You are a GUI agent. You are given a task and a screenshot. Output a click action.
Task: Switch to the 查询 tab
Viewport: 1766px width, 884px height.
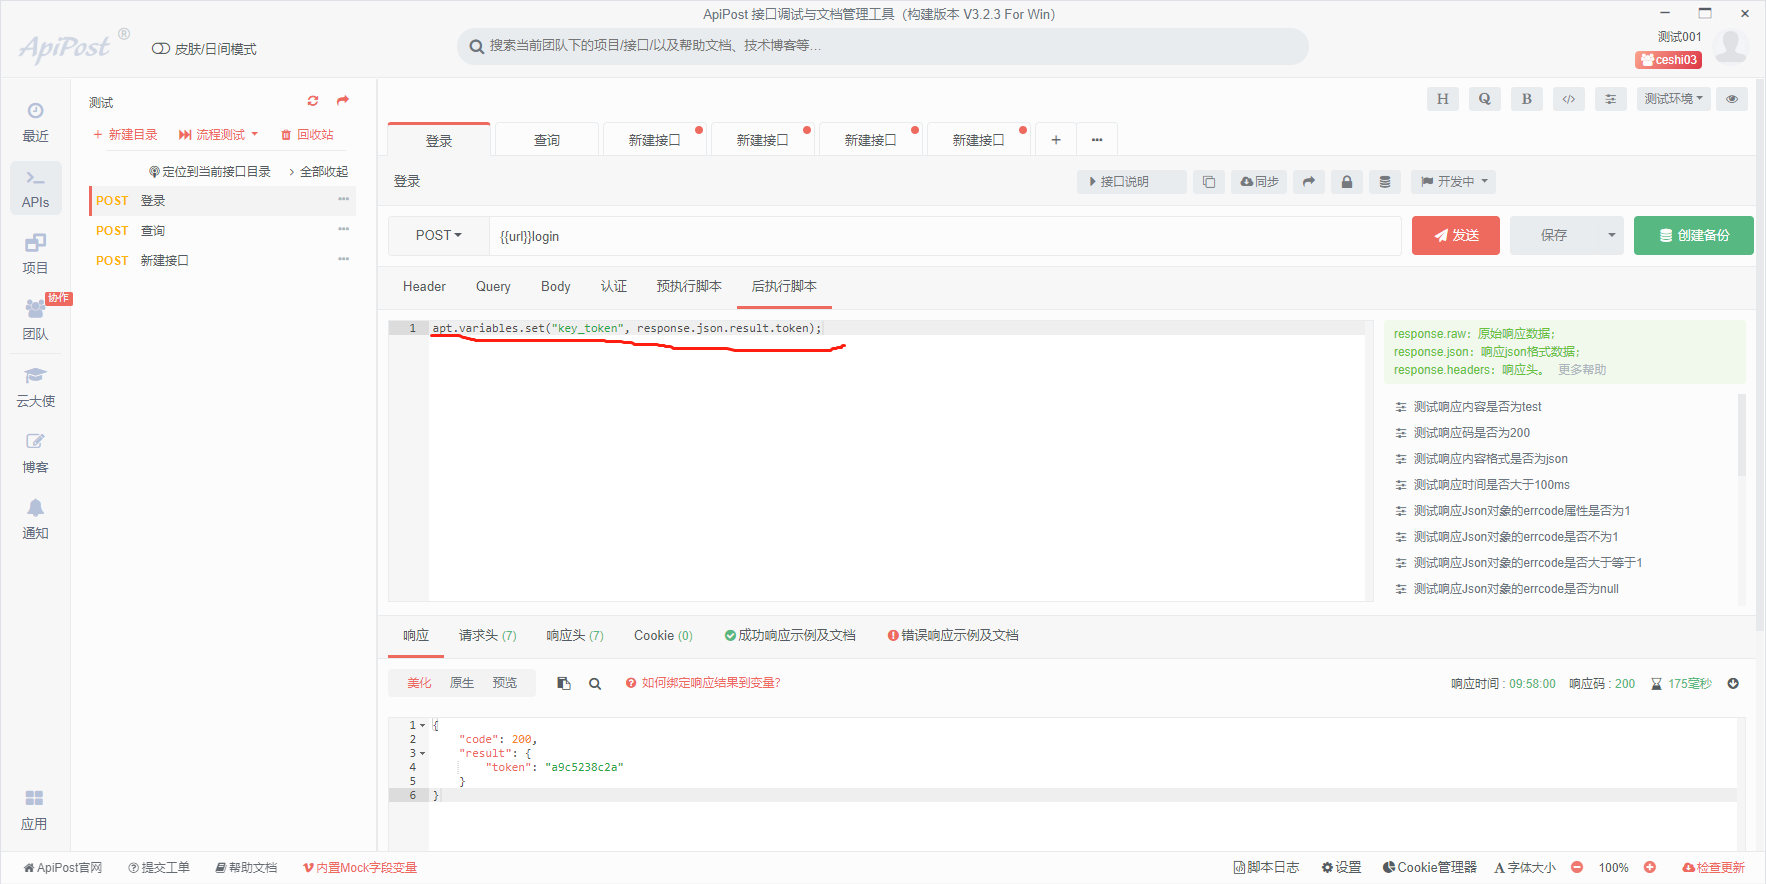(x=547, y=140)
